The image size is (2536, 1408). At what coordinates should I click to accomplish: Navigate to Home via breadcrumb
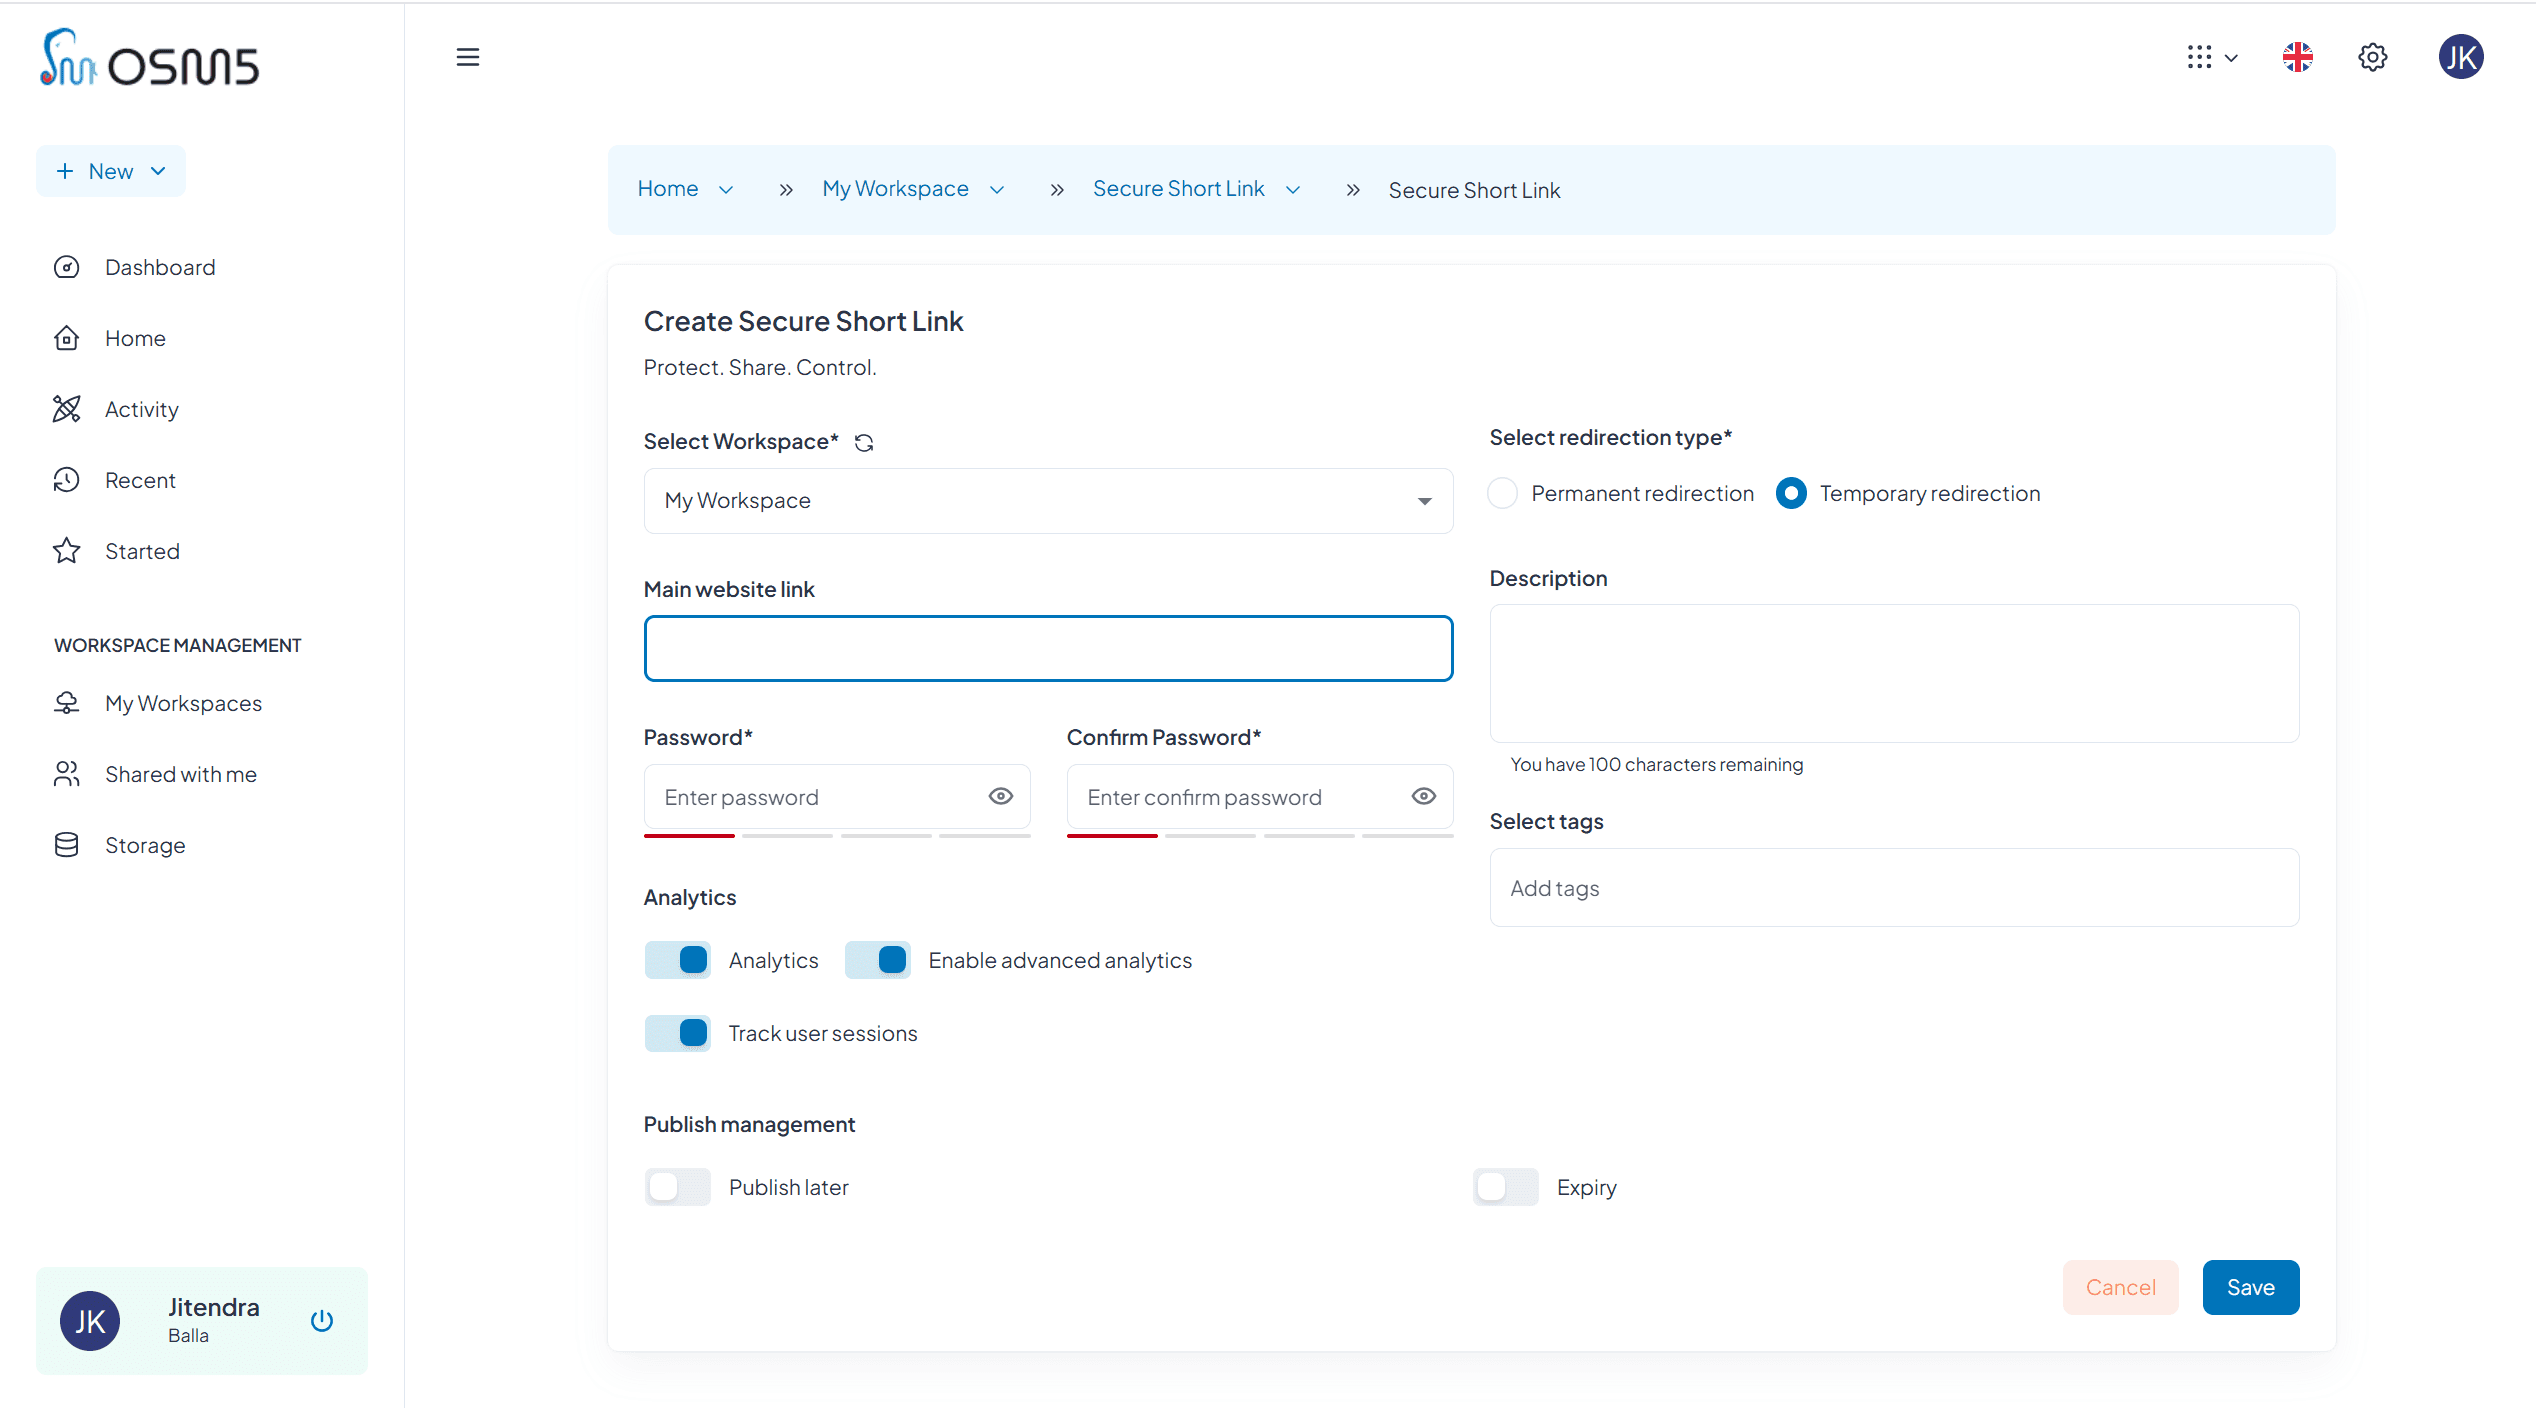click(x=667, y=188)
